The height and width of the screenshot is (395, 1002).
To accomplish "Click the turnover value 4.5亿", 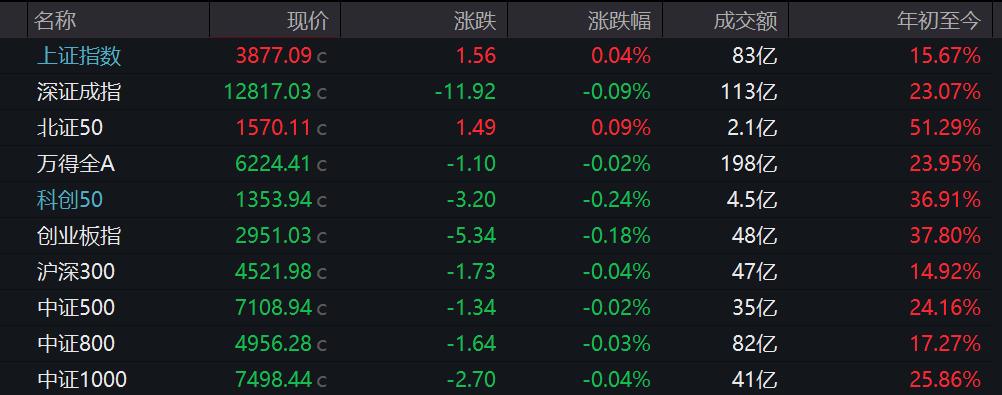I will click(x=752, y=200).
